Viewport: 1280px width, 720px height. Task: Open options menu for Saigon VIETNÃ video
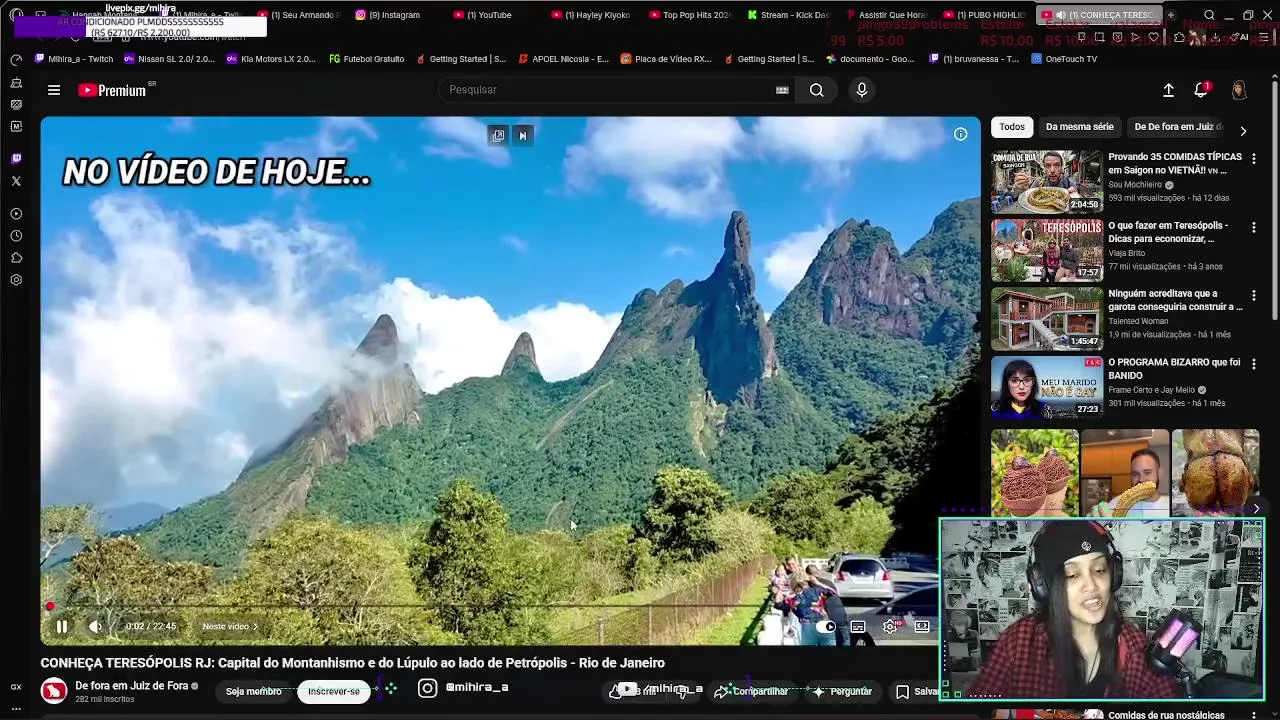point(1254,159)
